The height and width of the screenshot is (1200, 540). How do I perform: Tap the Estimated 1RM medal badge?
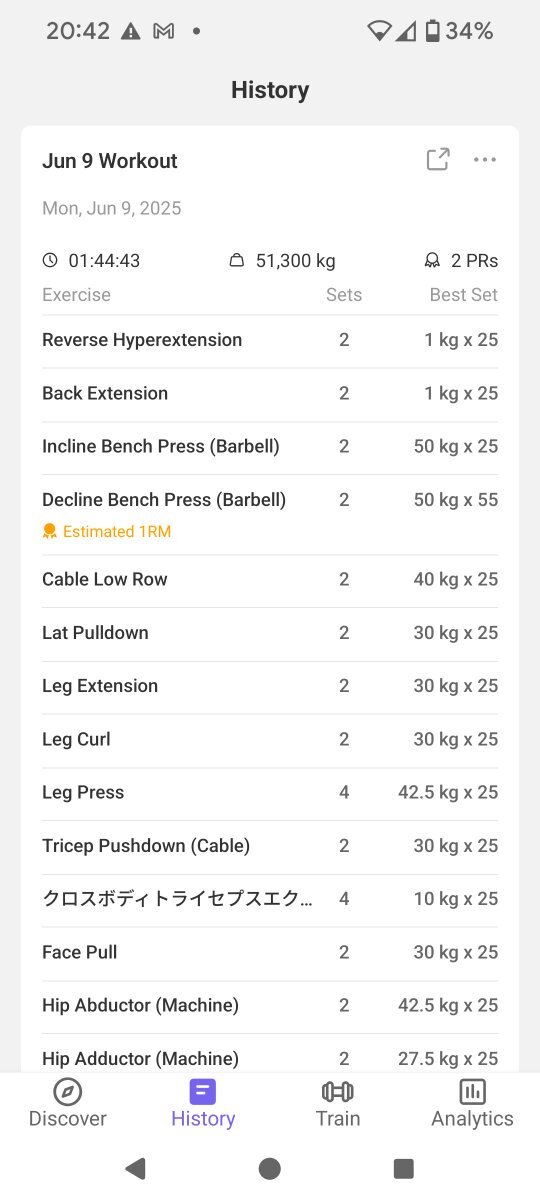(50, 532)
